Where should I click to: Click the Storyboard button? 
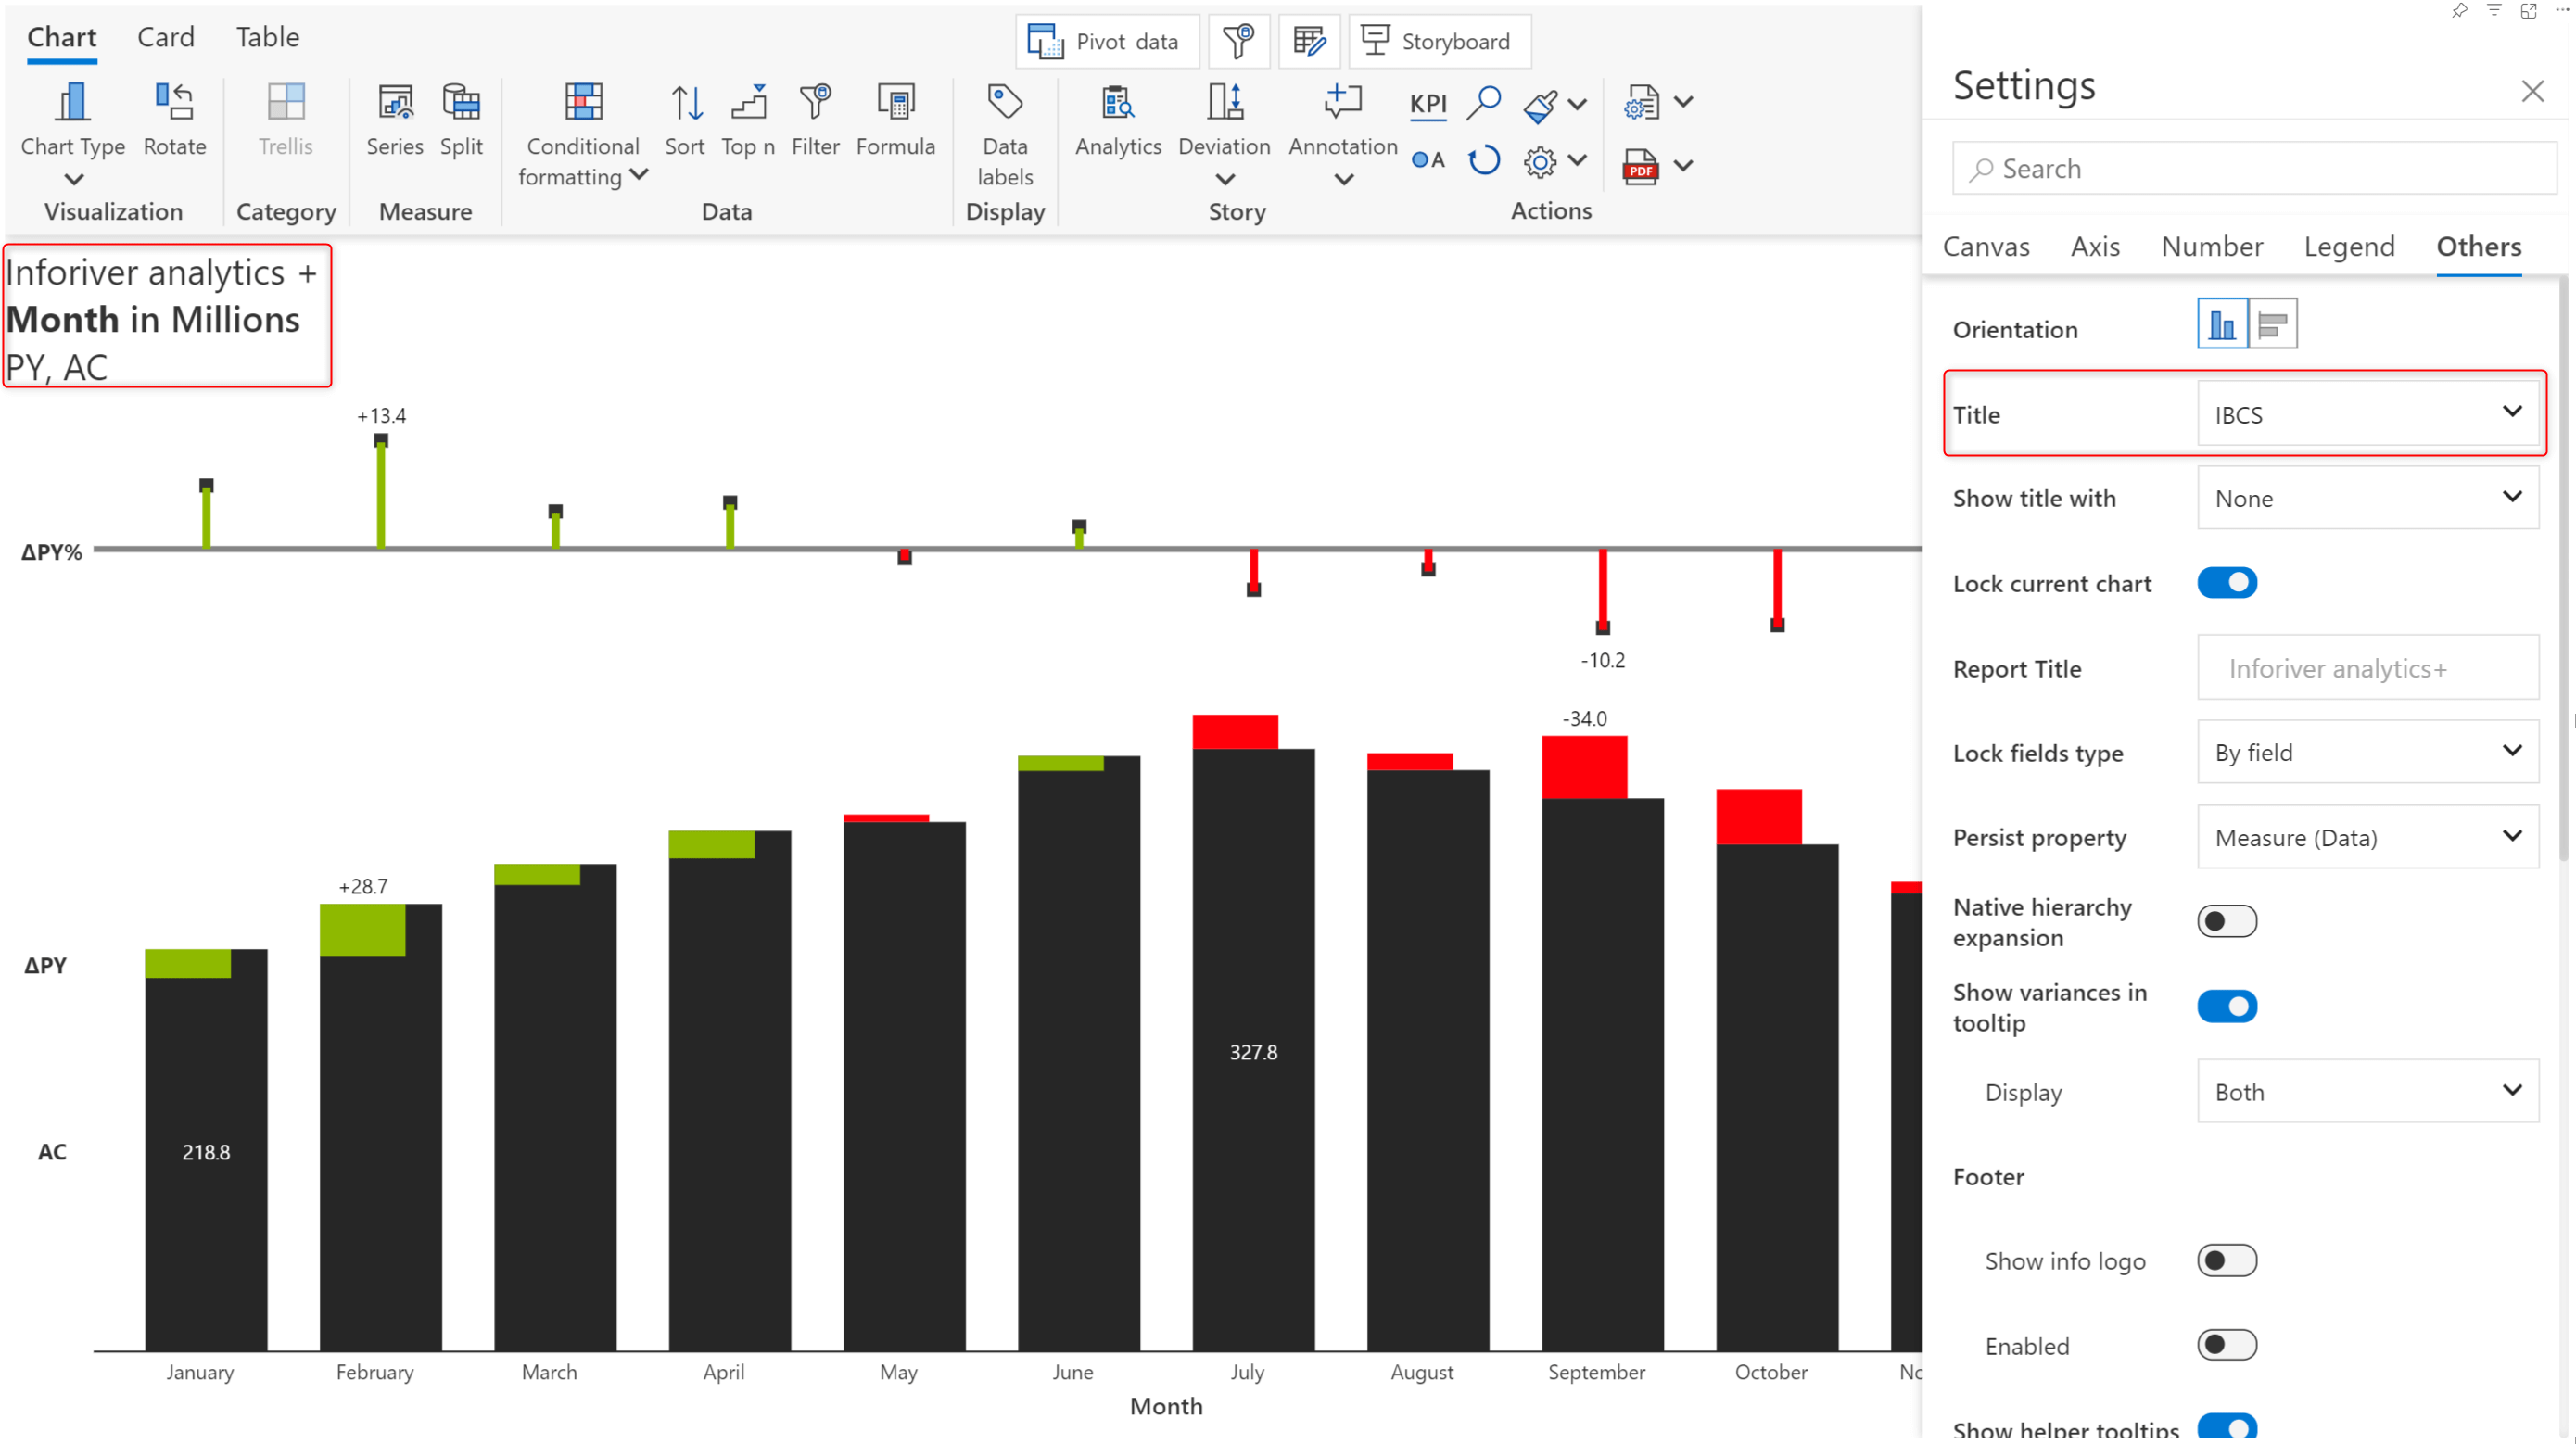pyautogui.click(x=1439, y=41)
